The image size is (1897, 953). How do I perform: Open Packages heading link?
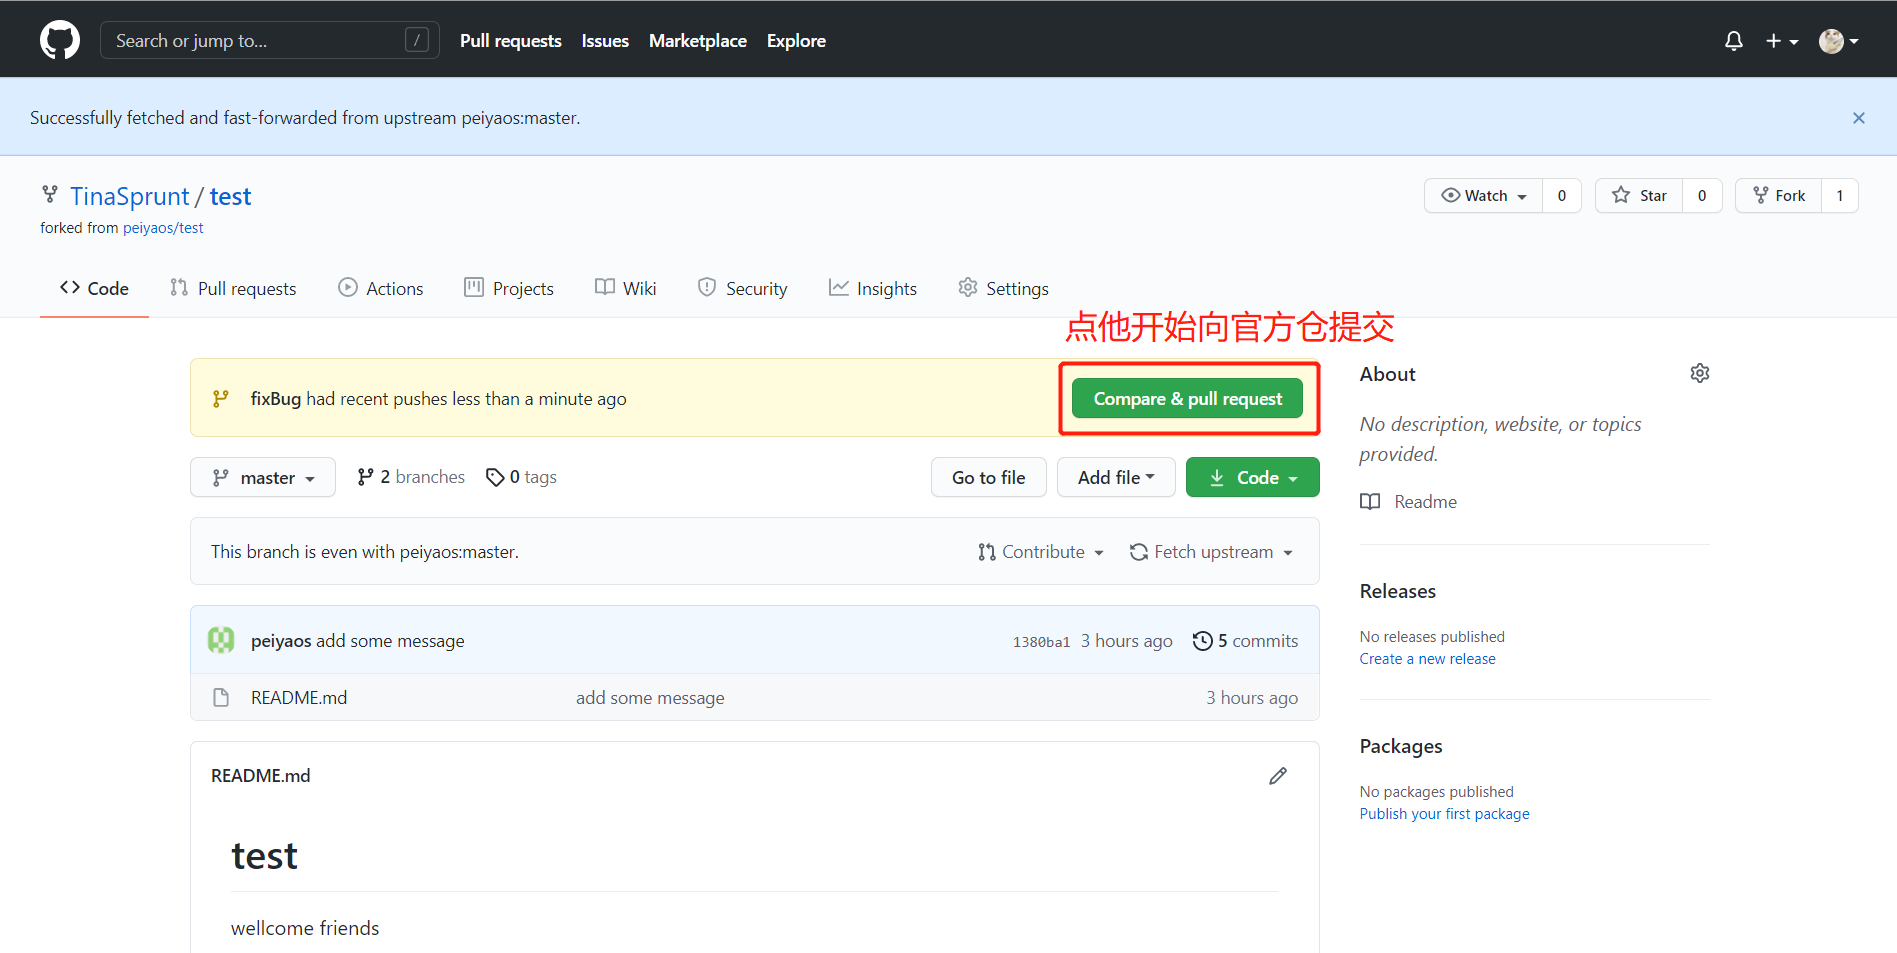point(1401,746)
